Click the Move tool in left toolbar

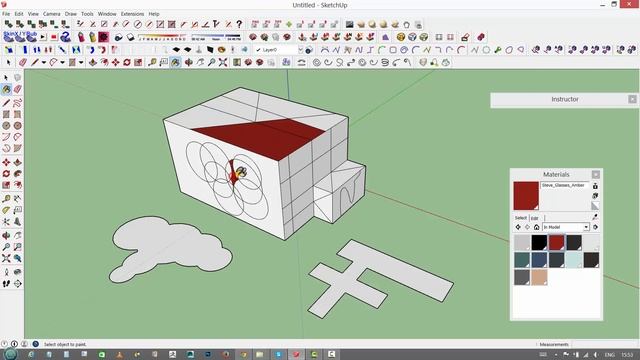click(x=6, y=162)
